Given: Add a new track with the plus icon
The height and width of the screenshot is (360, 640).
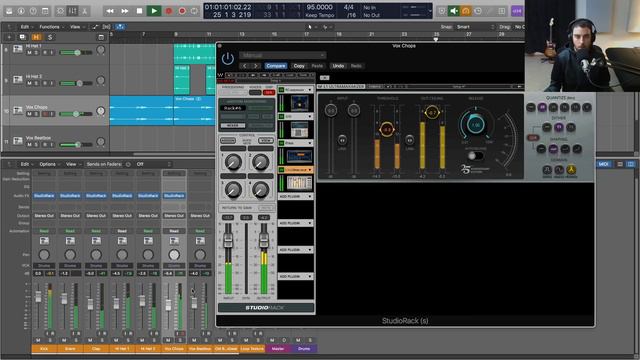Looking at the screenshot, I should tap(9, 37).
